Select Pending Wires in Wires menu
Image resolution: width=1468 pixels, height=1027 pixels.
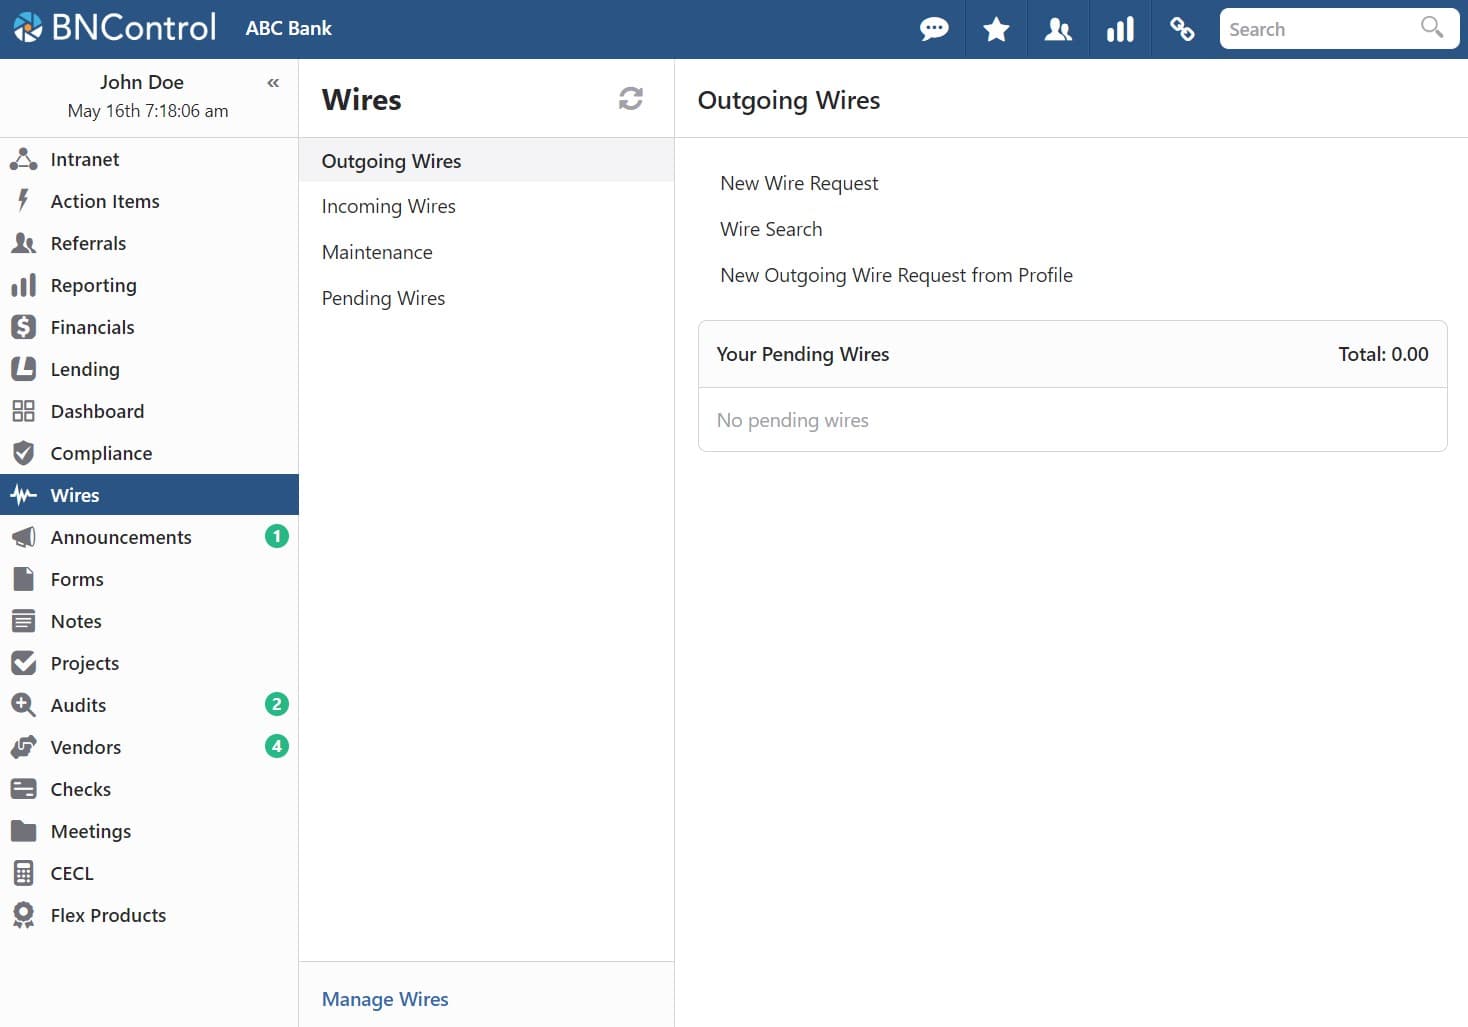tap(383, 298)
